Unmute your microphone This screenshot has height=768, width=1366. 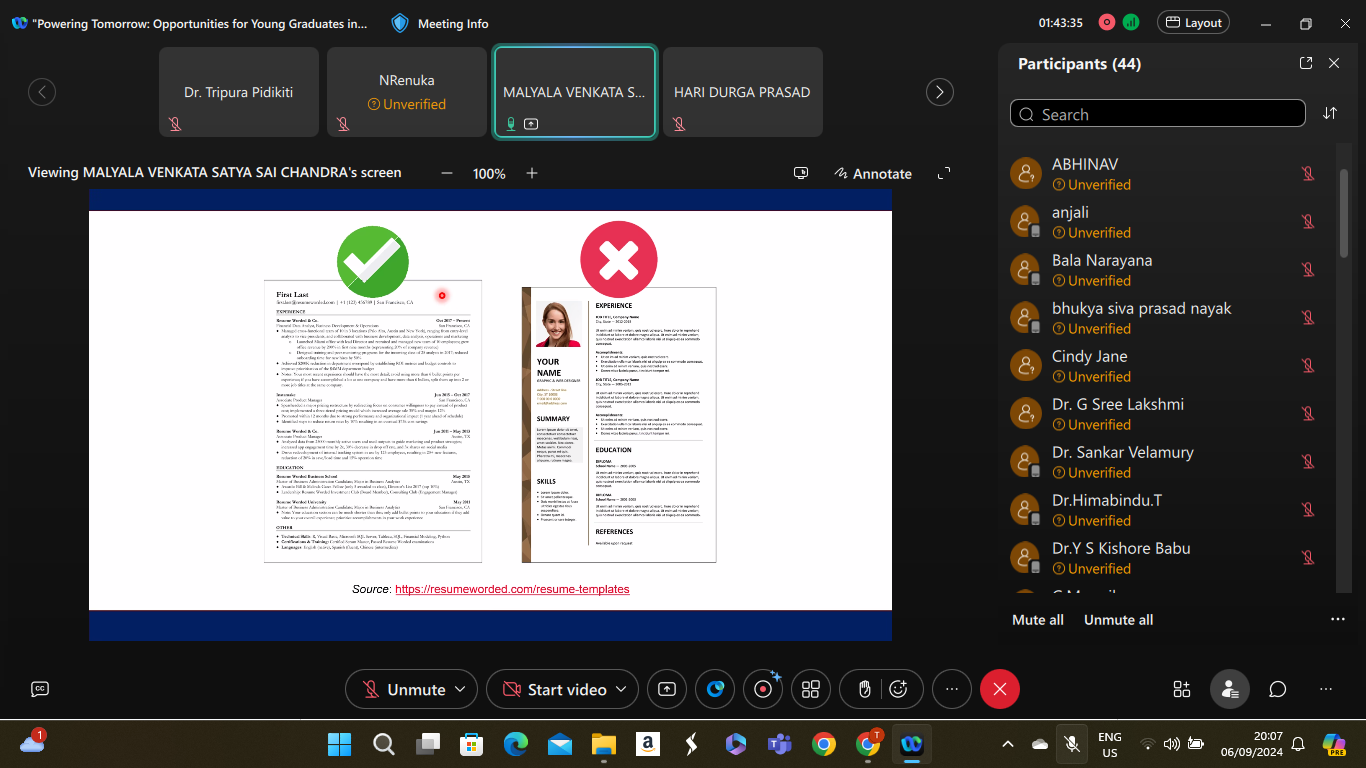(405, 689)
